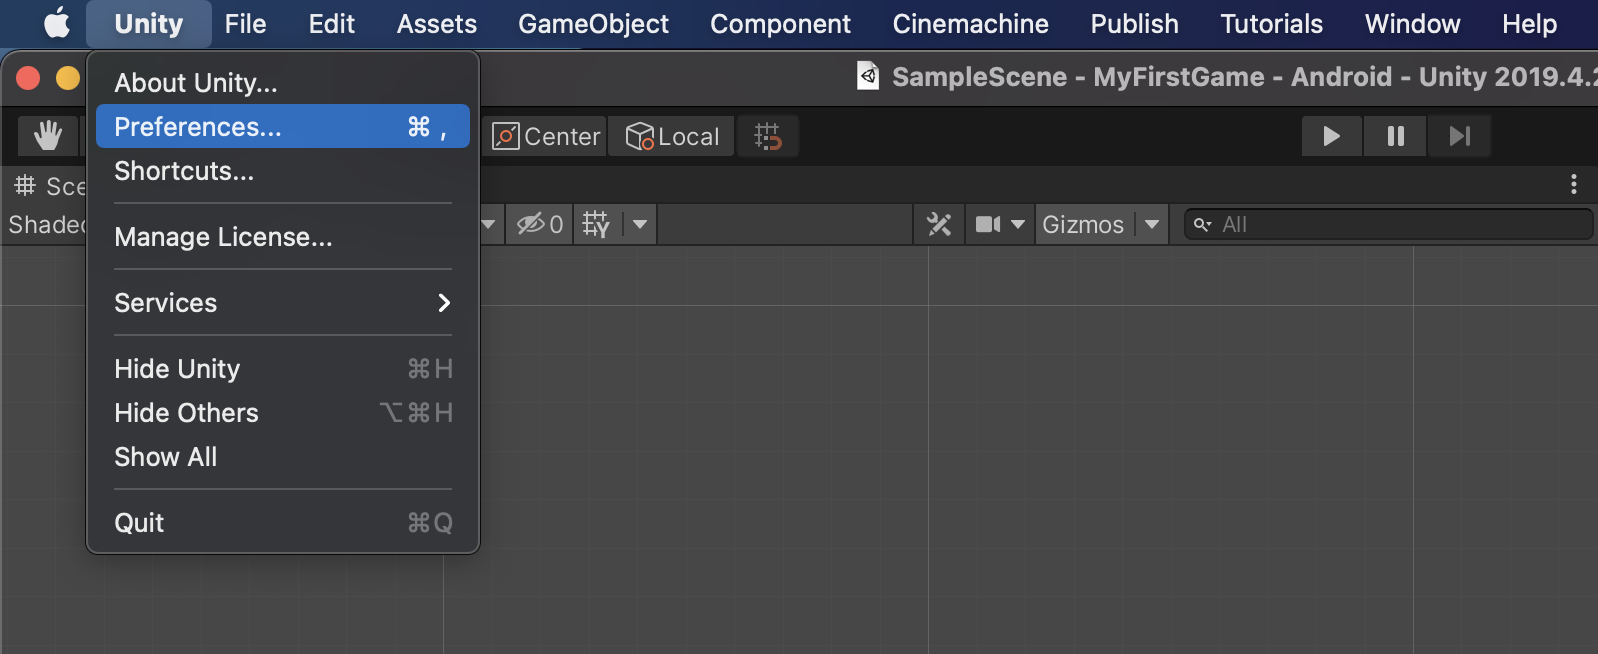Viewport: 1598px width, 654px height.
Task: Close the open Unity menu via its title
Action: [149, 23]
